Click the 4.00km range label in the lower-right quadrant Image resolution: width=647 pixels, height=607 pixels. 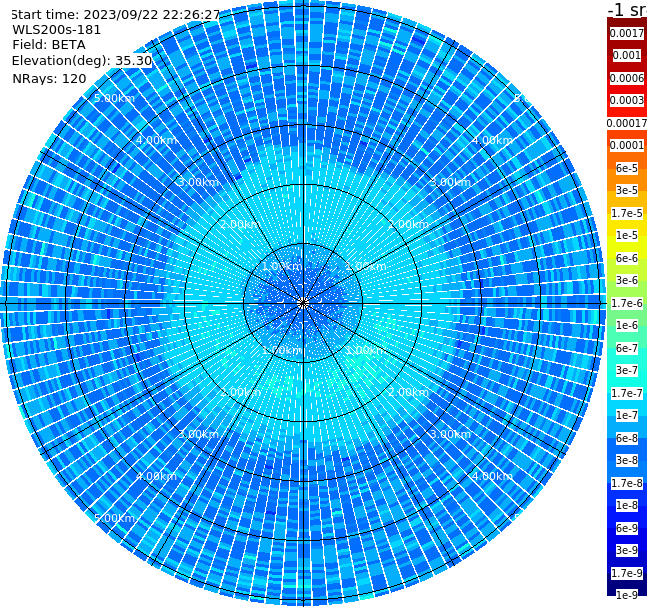492,476
